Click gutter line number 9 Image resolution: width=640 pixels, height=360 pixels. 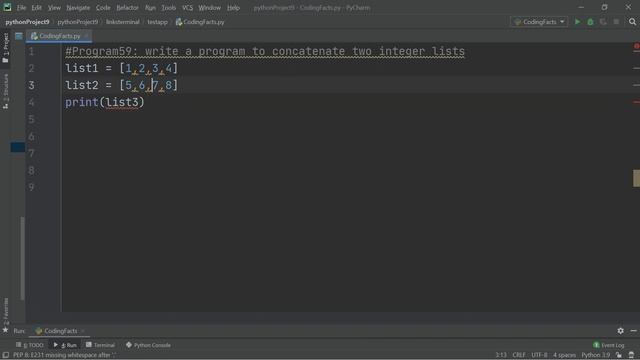pyautogui.click(x=31, y=188)
